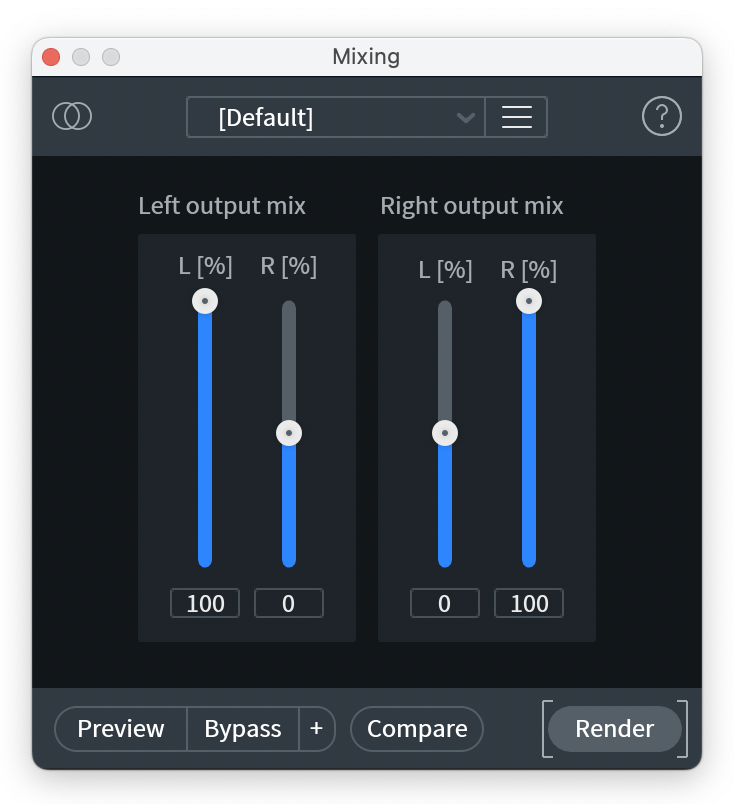Click Left output L value field showing 100
The width and height of the screenshot is (734, 804).
(x=205, y=603)
